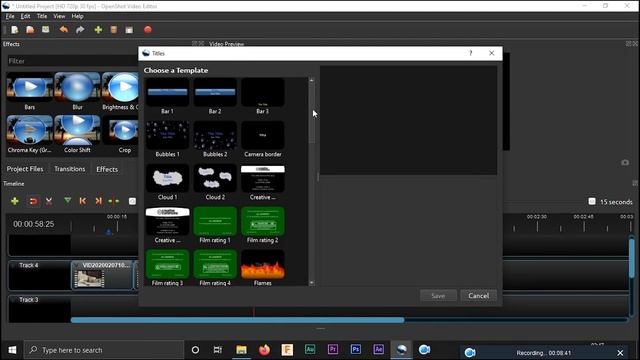This screenshot has width=640, height=360.
Task: Click the center timeline on playhead icon
Action: pyautogui.click(x=114, y=201)
